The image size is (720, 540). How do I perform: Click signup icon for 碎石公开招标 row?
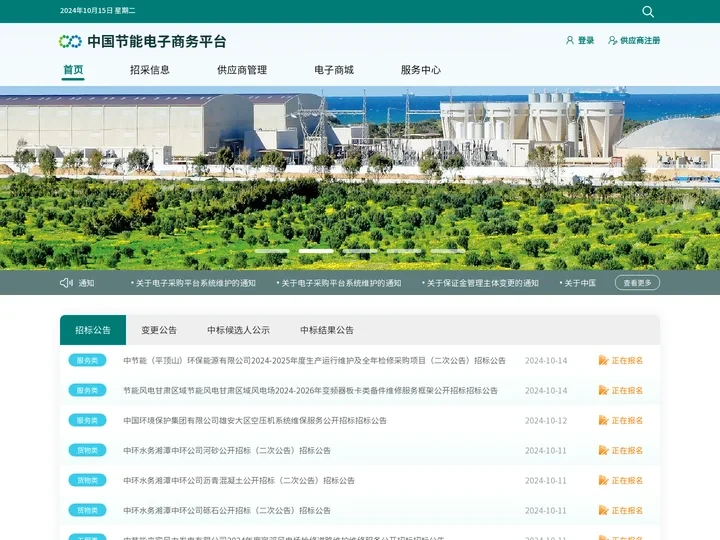[603, 510]
